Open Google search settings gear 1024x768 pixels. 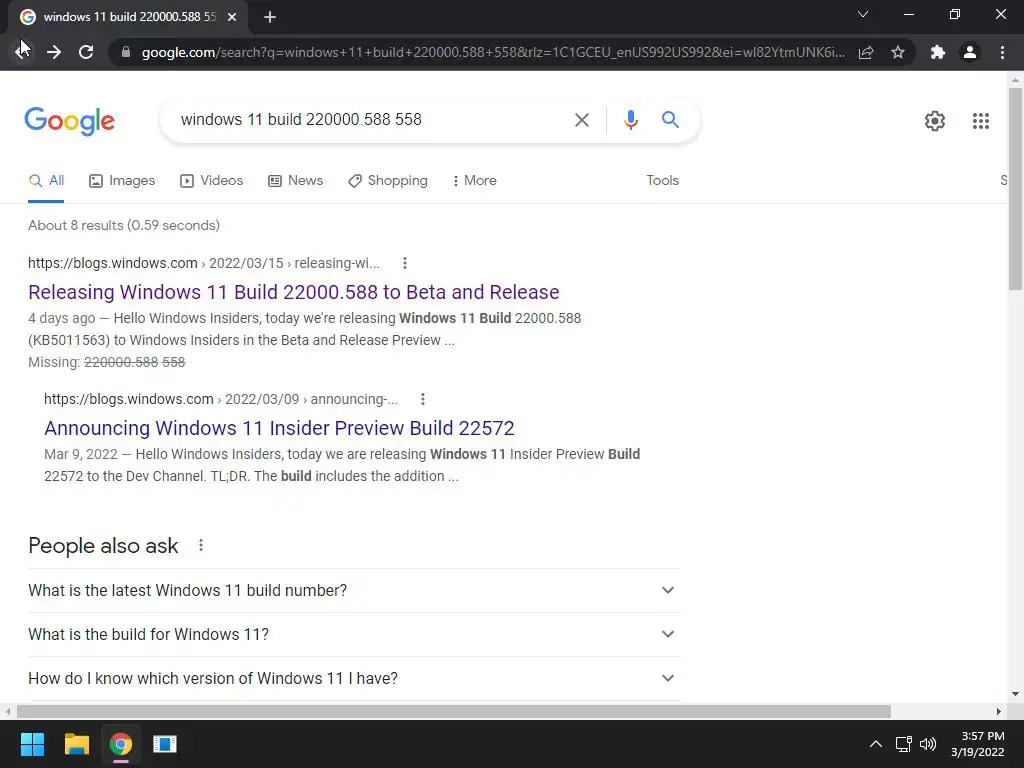[x=935, y=121]
